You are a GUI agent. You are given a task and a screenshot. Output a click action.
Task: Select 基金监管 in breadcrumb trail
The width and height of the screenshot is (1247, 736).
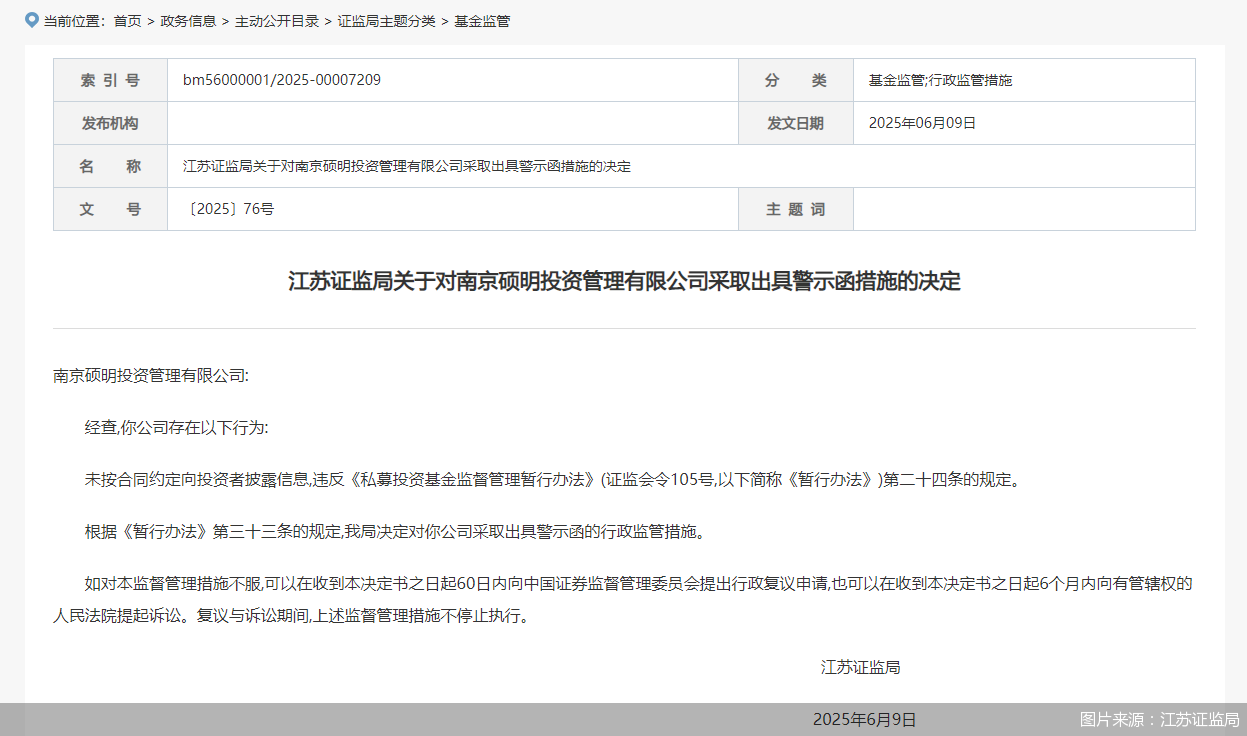point(482,21)
